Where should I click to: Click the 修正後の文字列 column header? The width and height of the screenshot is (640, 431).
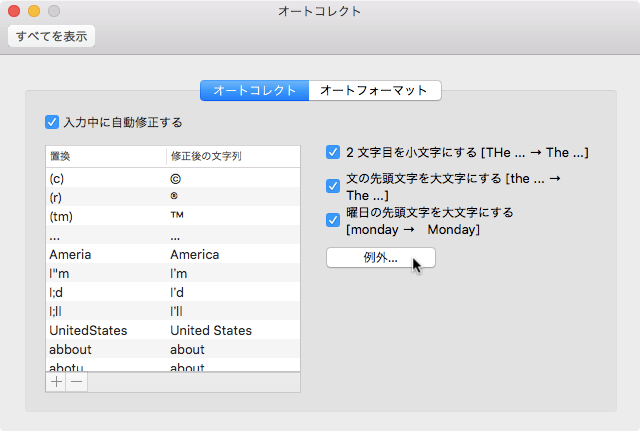[x=232, y=156]
